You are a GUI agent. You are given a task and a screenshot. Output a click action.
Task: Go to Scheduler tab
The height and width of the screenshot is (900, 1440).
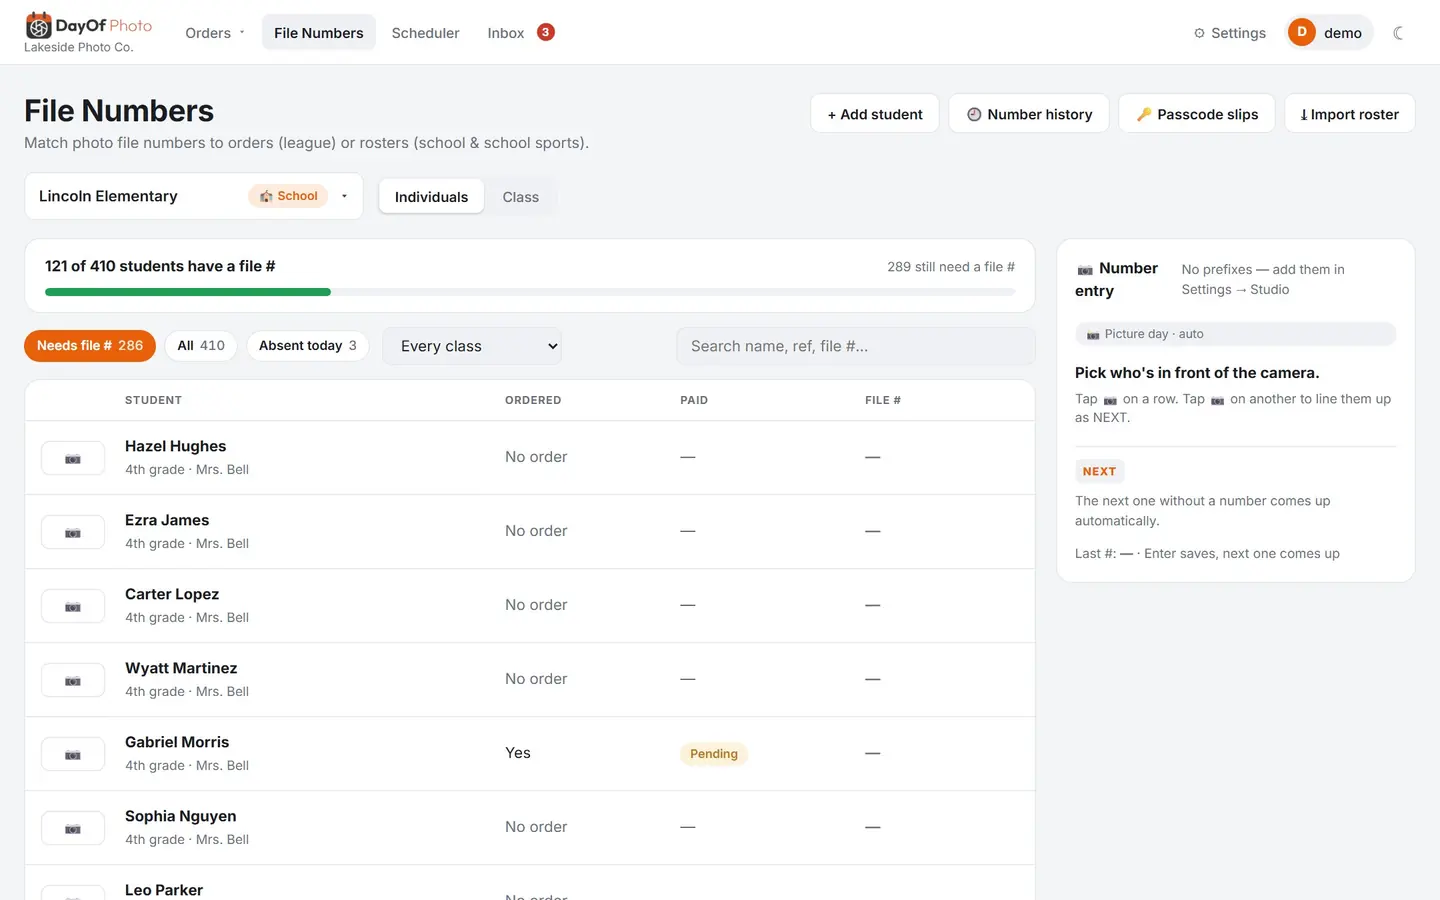tap(425, 33)
